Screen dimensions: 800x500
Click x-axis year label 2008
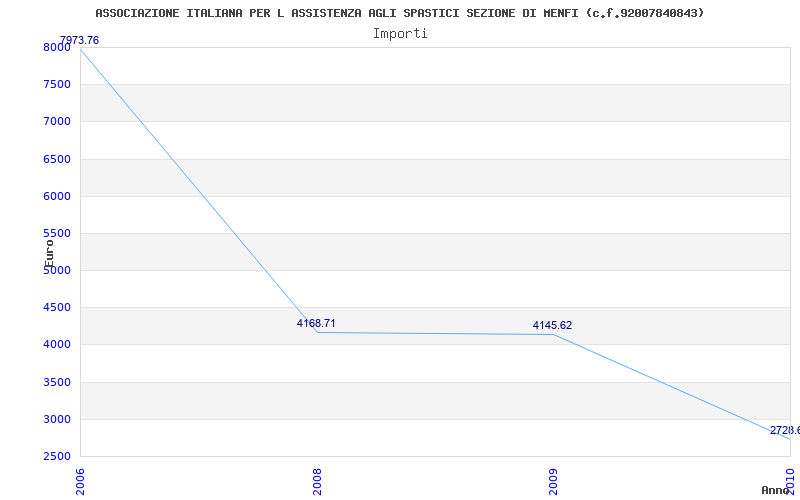click(317, 482)
